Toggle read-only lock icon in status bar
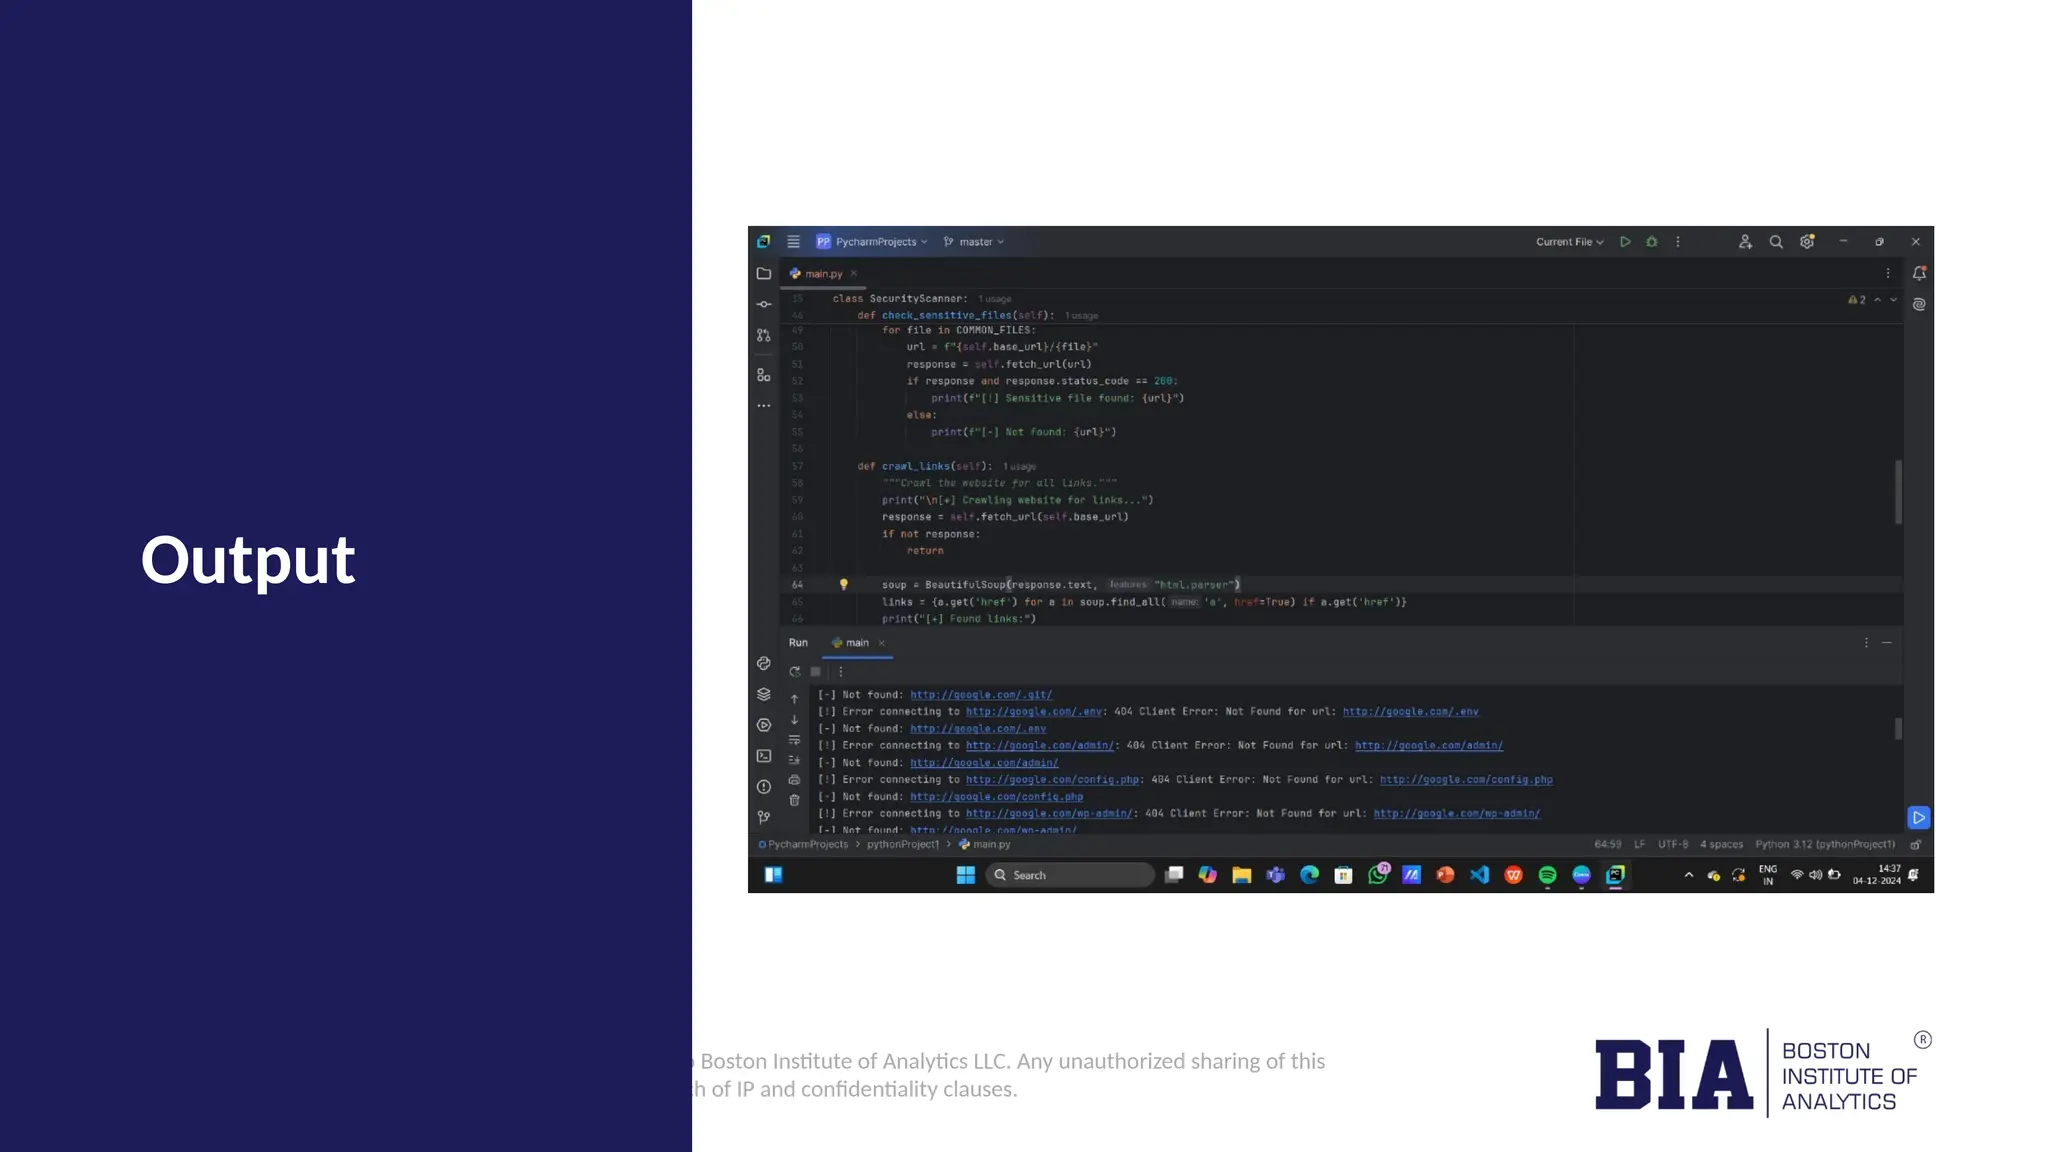 tap(1916, 845)
